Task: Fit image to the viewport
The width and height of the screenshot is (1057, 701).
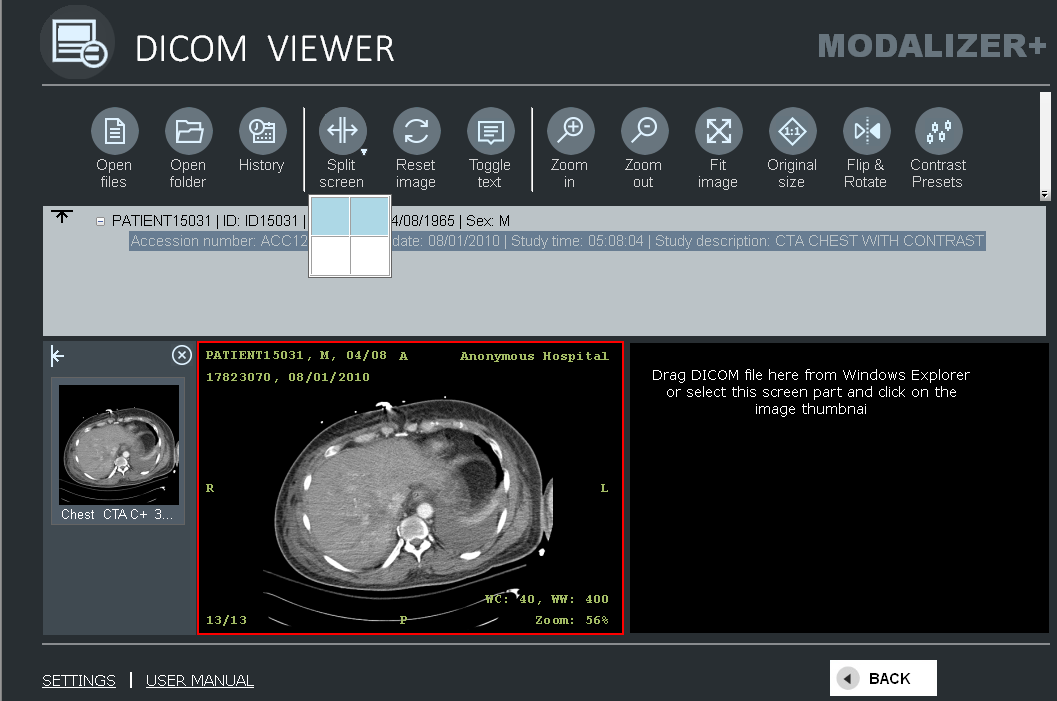Action: point(718,131)
